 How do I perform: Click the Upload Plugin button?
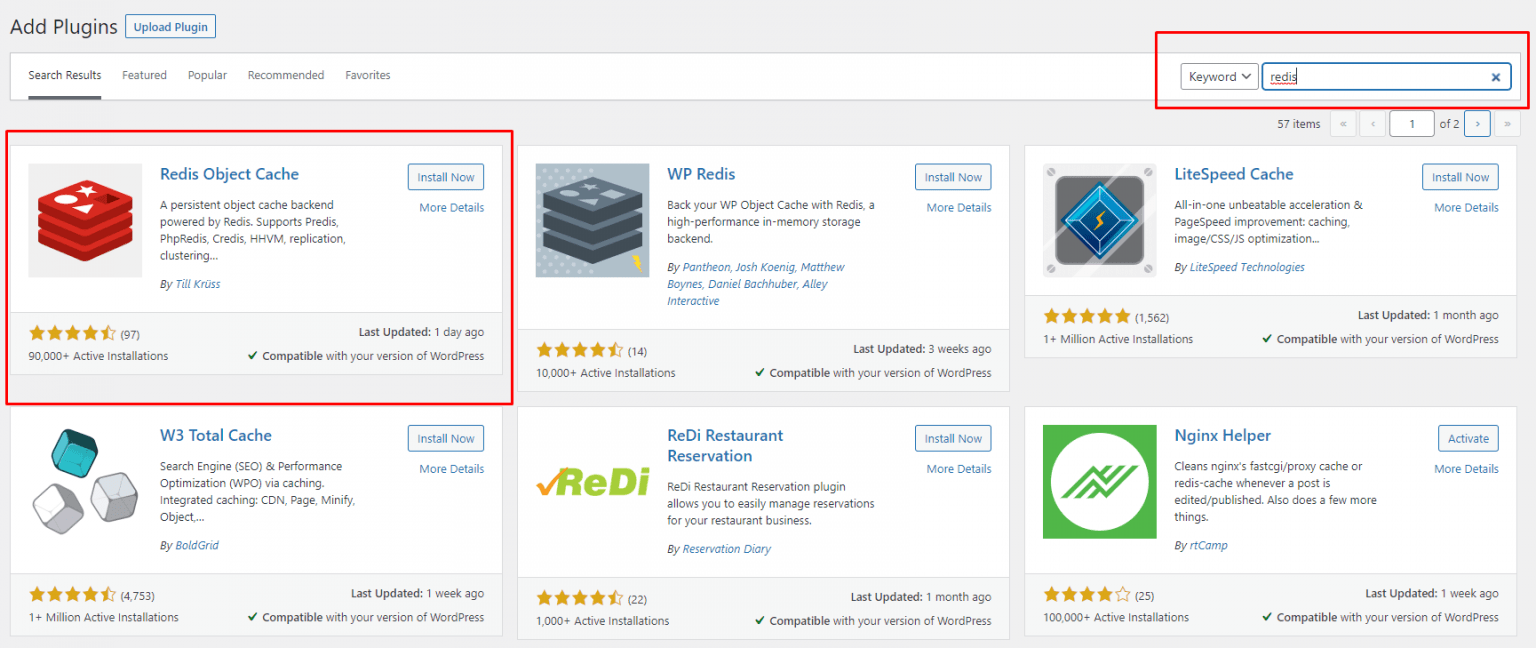tap(169, 26)
